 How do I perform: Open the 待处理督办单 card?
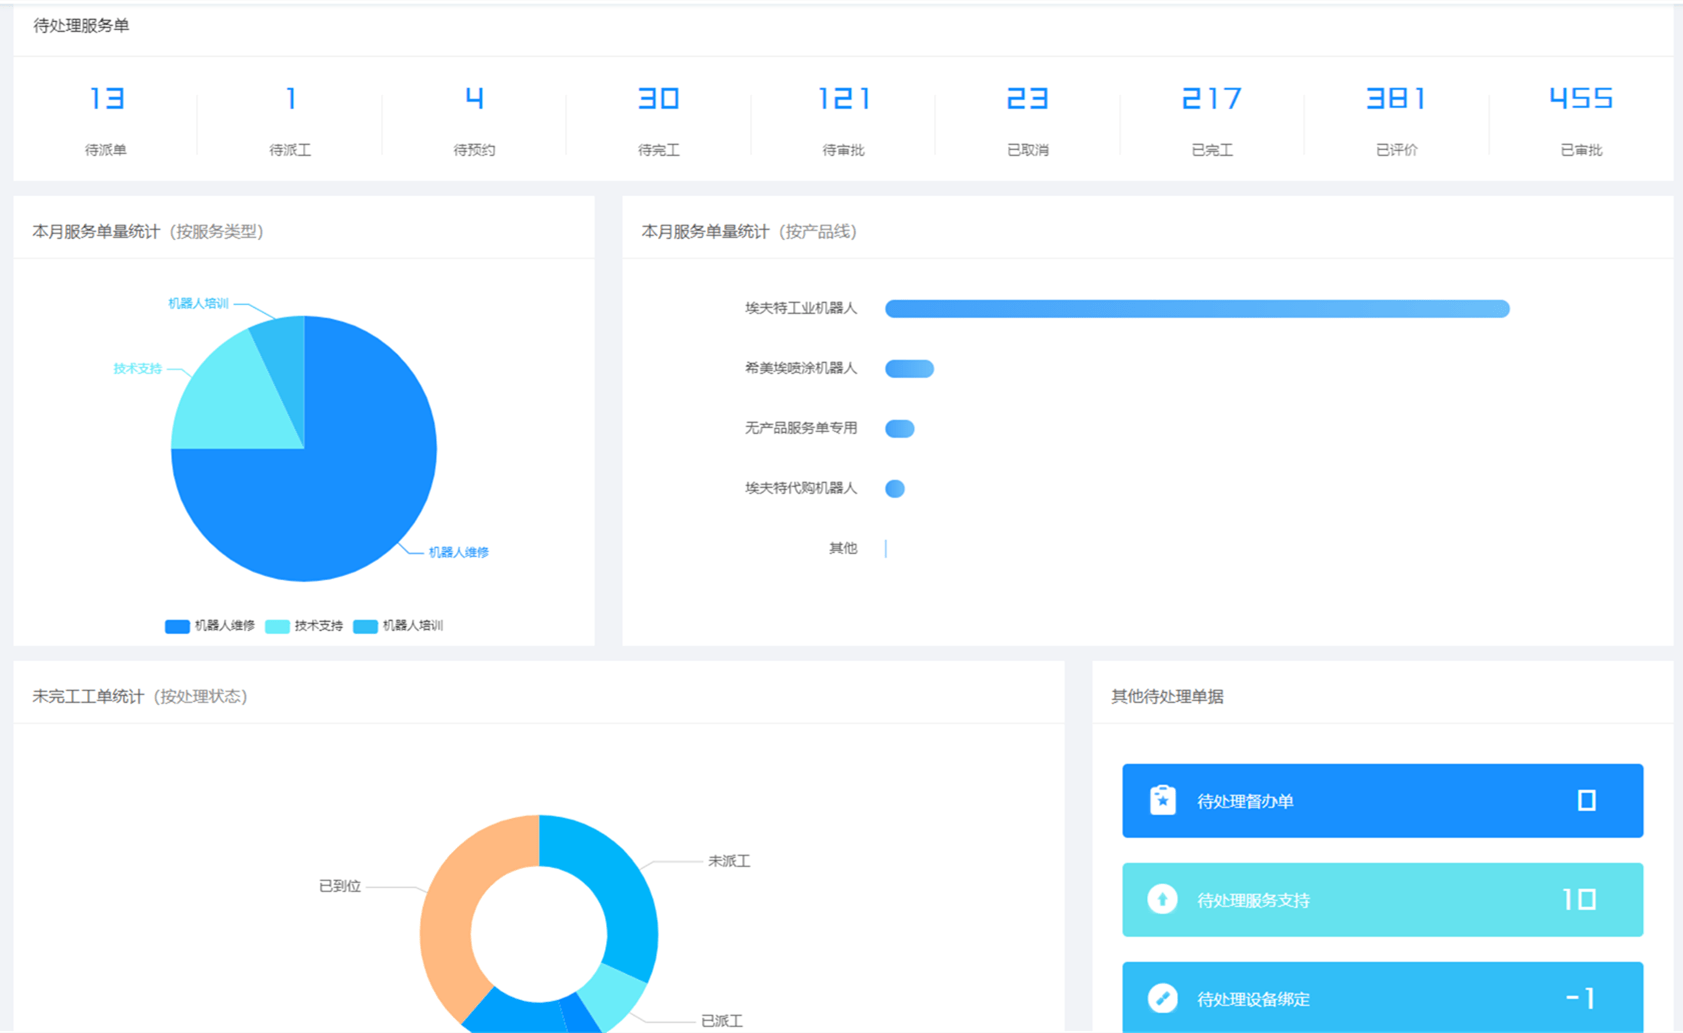coord(1382,800)
